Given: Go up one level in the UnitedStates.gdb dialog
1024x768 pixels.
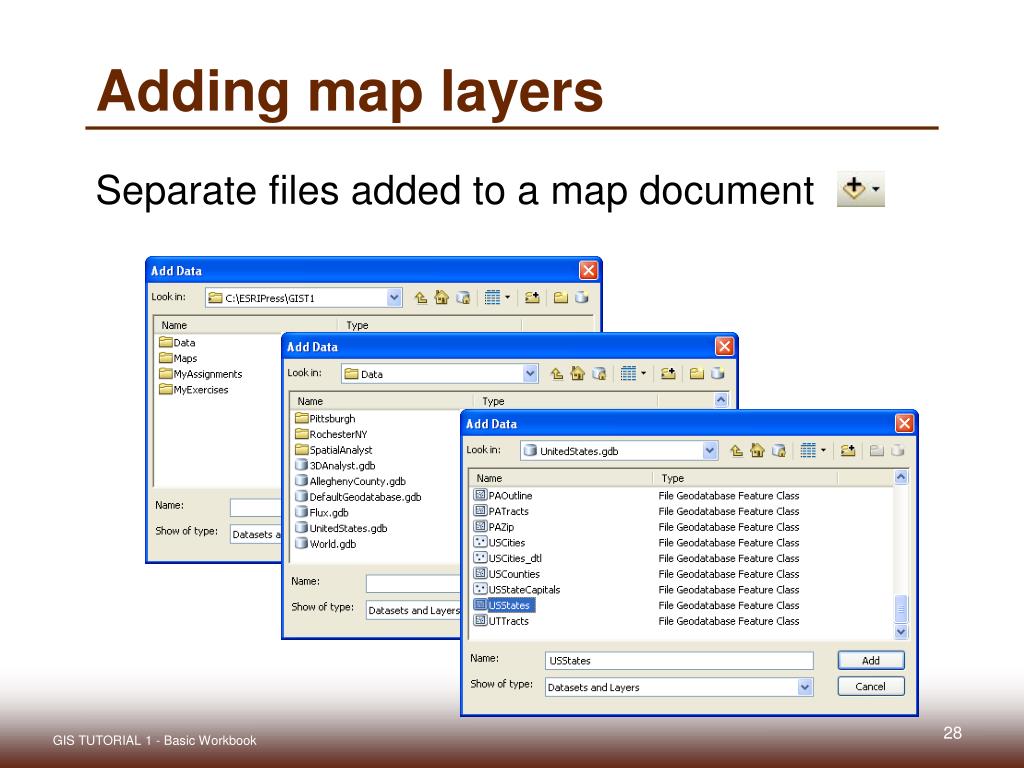Looking at the screenshot, I should tap(737, 451).
